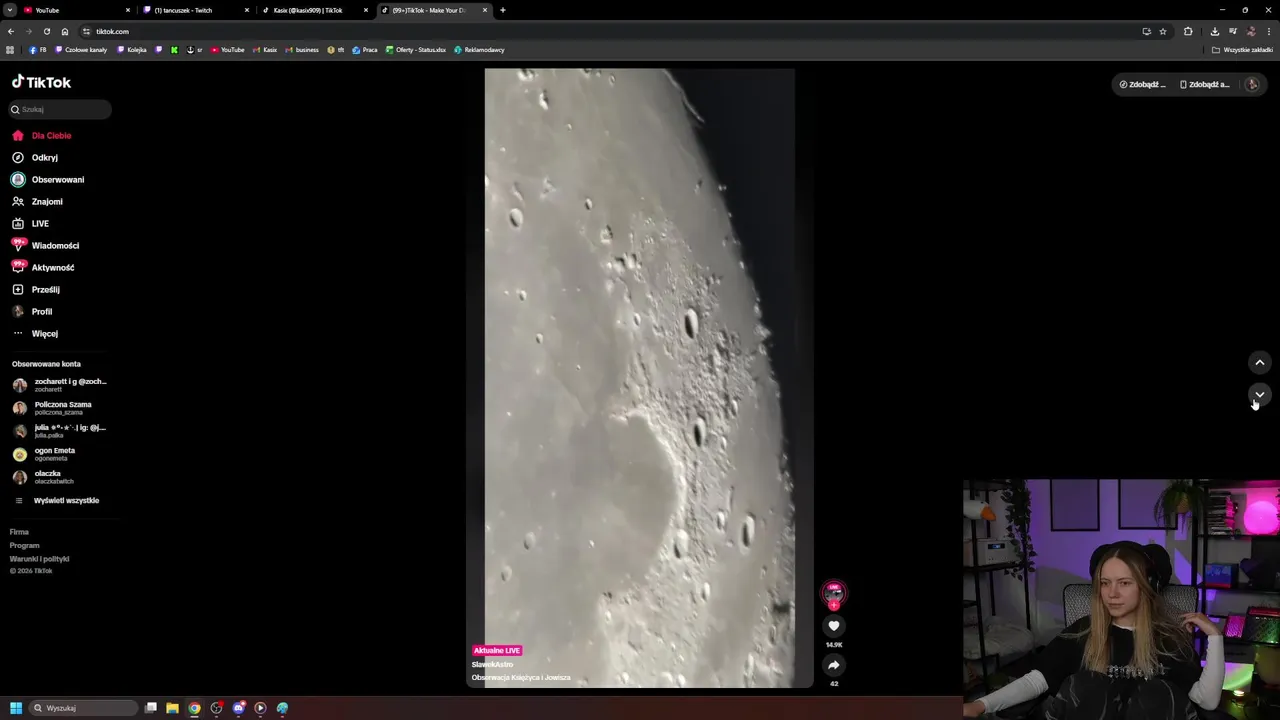Open Wszystkie zakładki folder

(x=1242, y=50)
